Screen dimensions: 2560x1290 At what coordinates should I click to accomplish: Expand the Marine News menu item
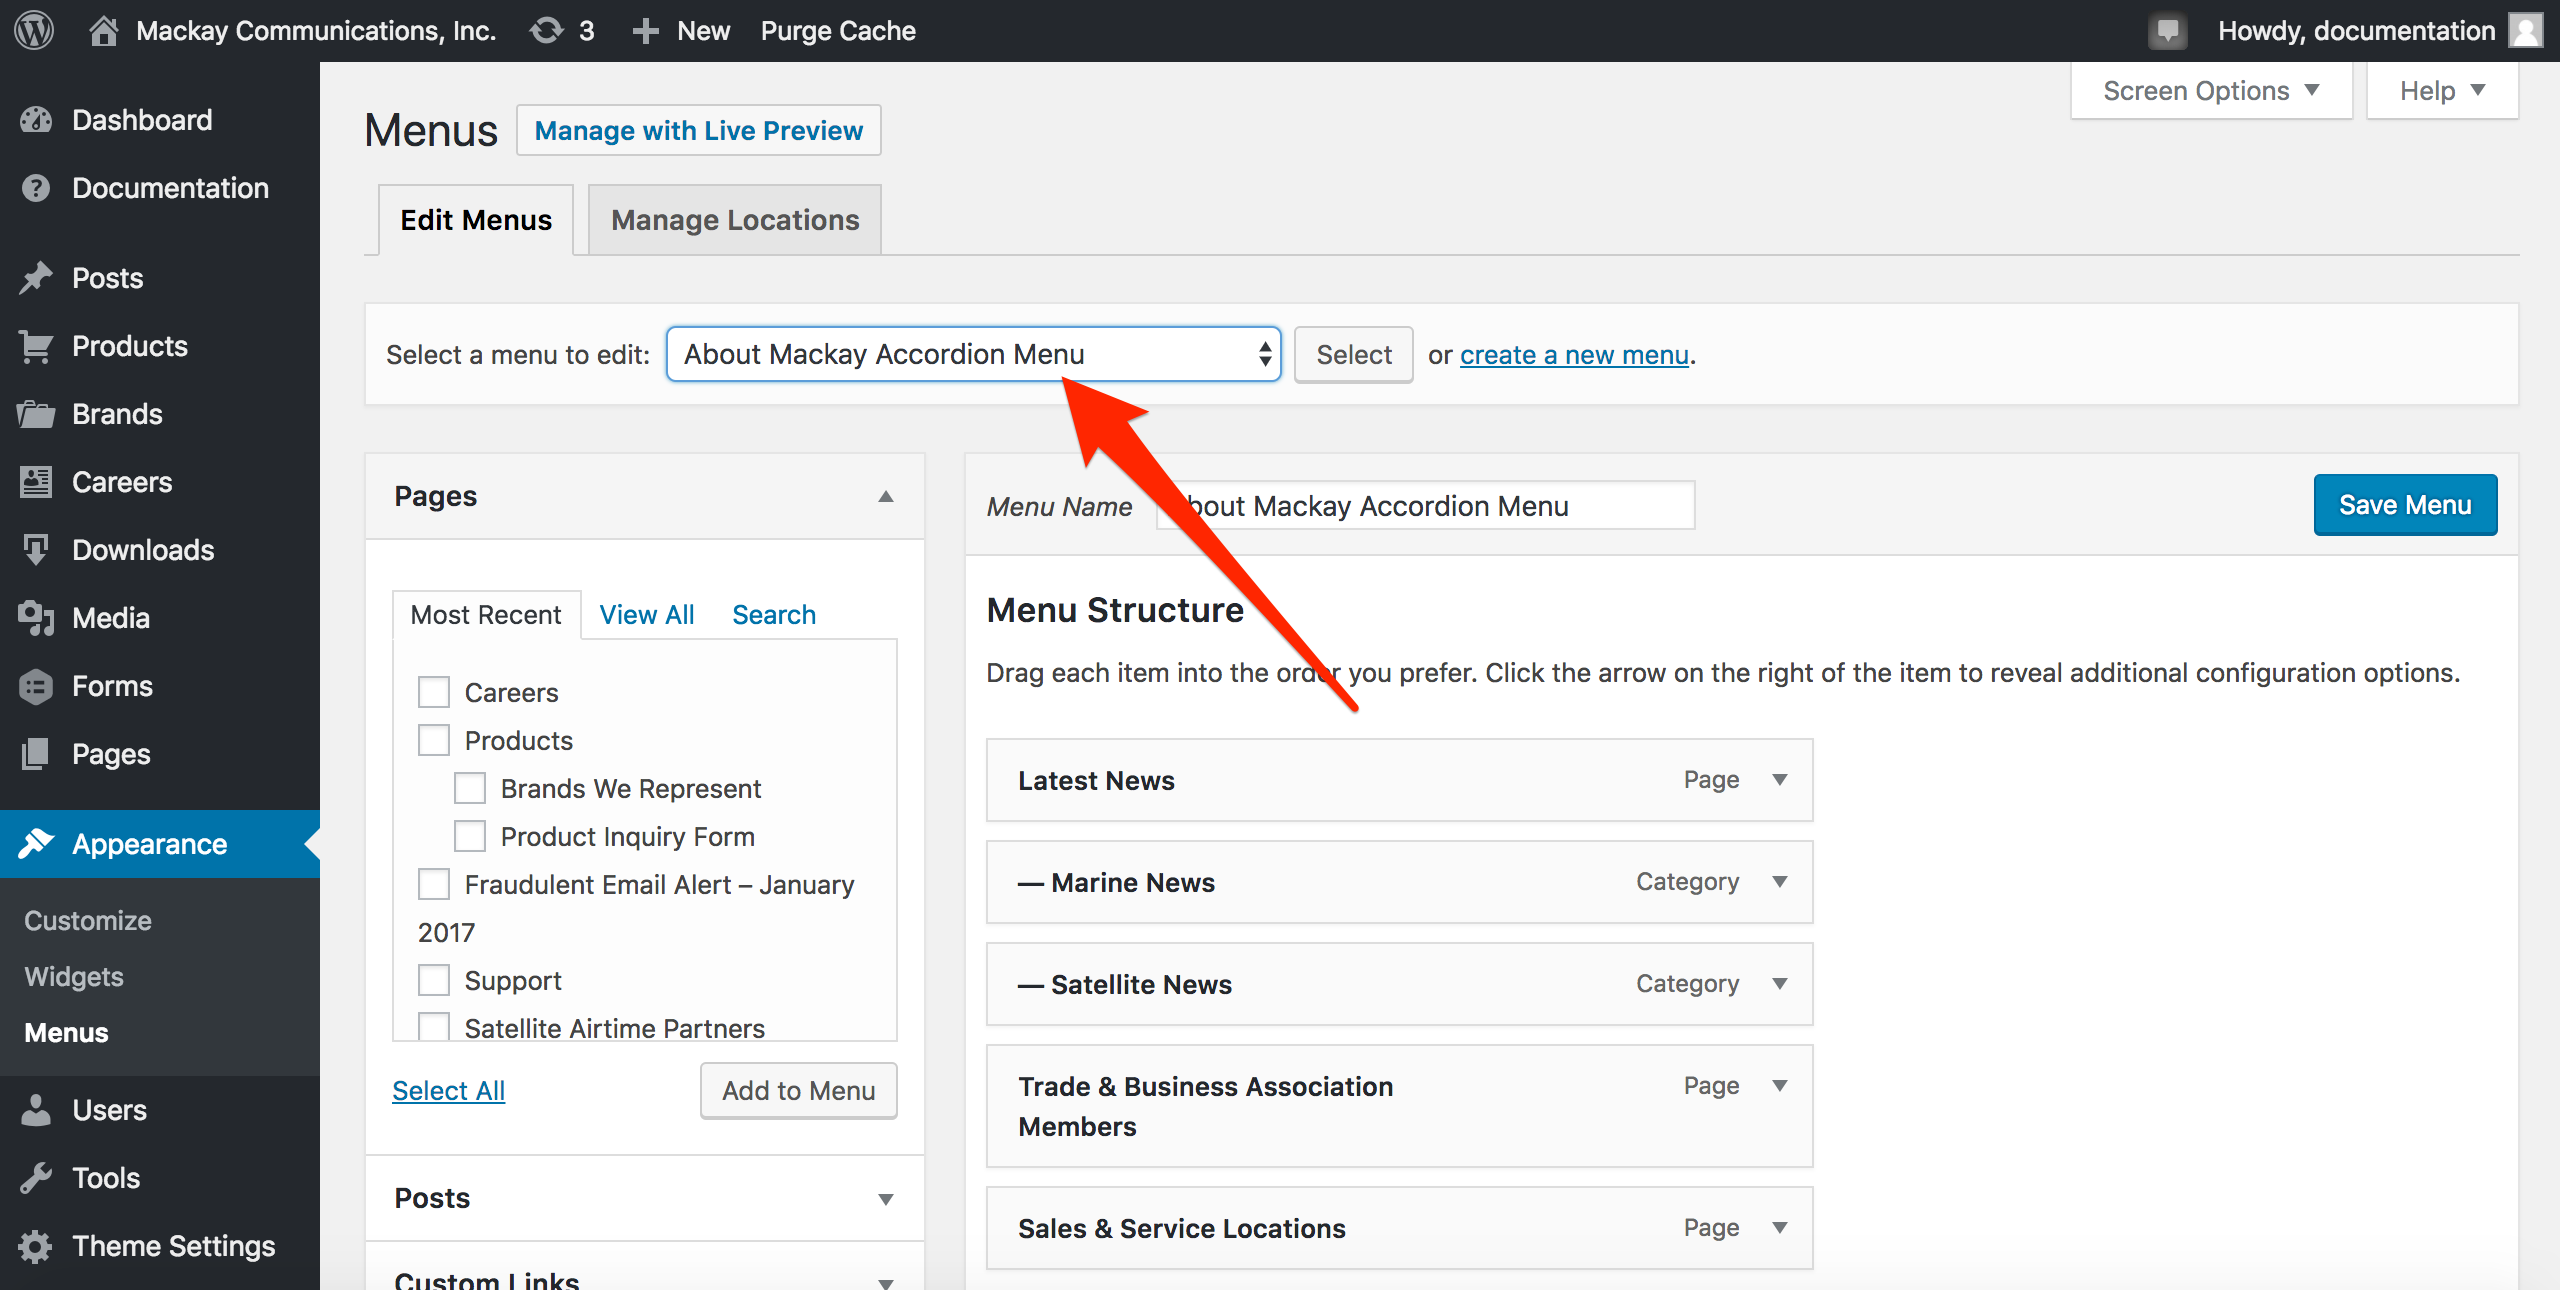click(x=1780, y=882)
